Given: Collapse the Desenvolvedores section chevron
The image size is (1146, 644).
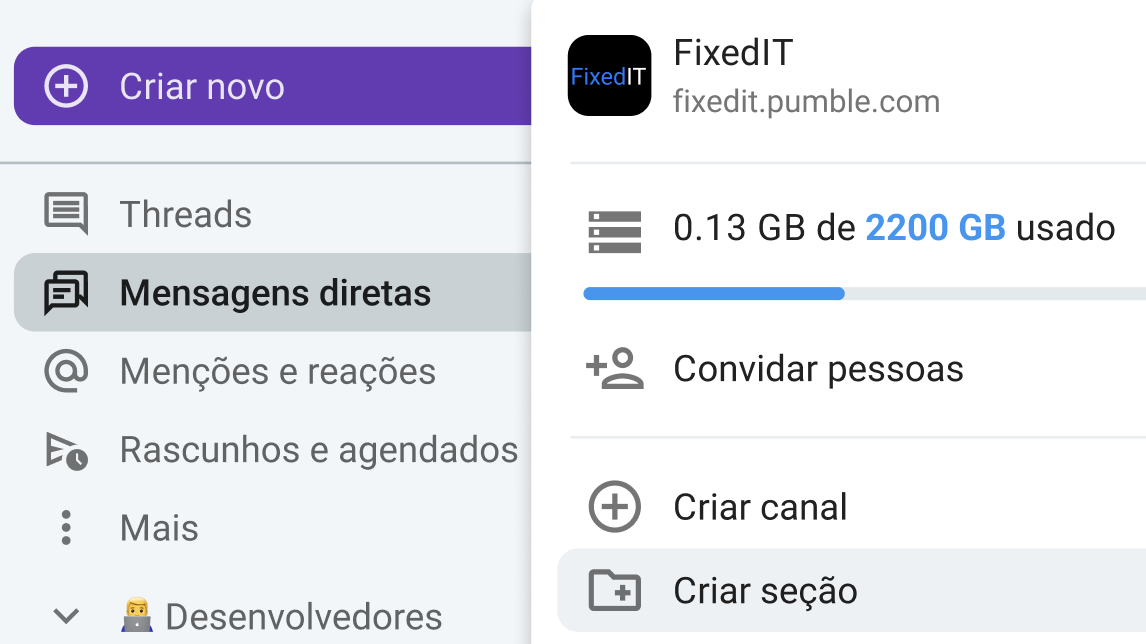Looking at the screenshot, I should click(66, 616).
